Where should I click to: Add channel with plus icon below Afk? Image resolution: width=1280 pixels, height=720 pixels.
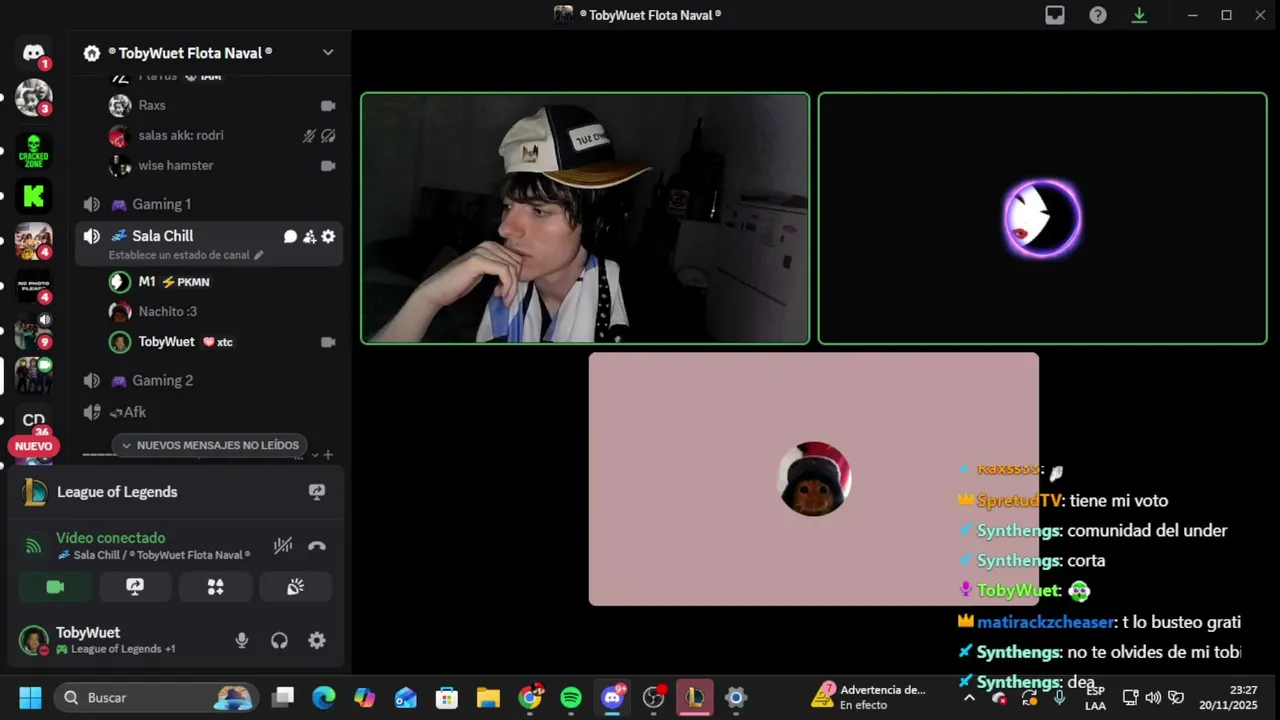click(x=328, y=455)
